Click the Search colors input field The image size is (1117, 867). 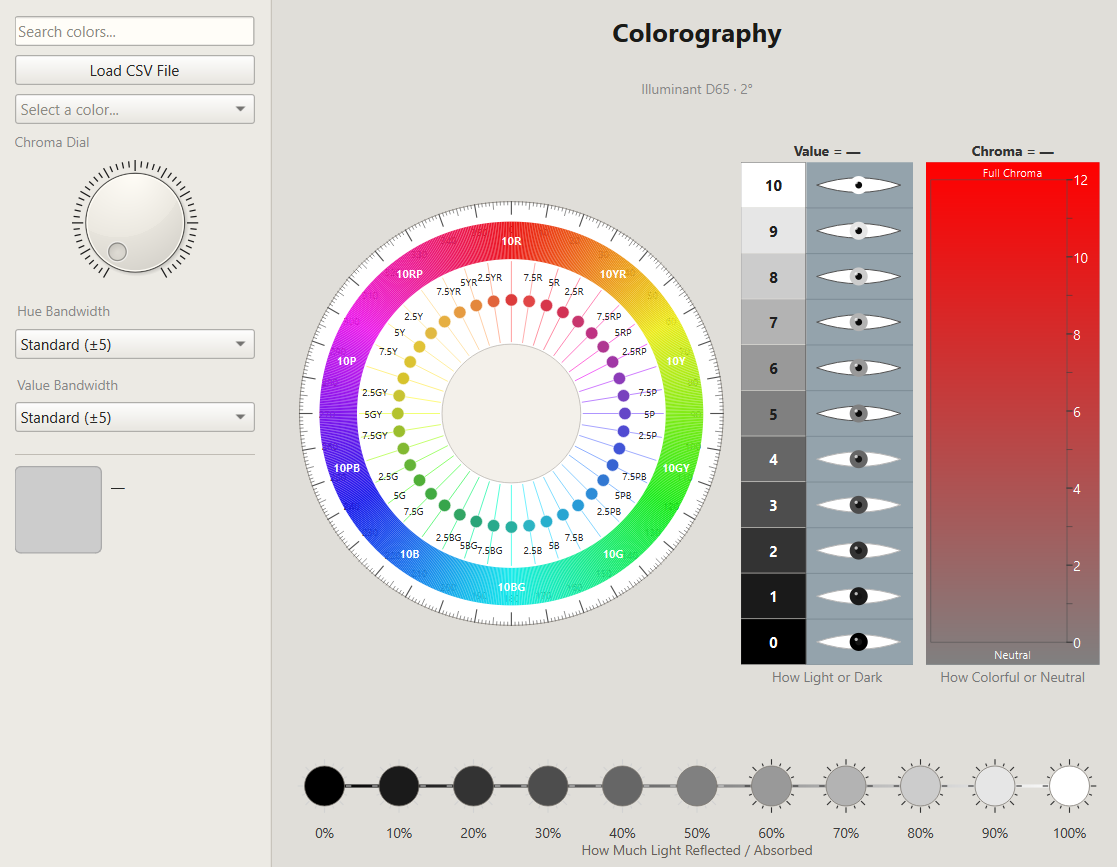click(134, 31)
